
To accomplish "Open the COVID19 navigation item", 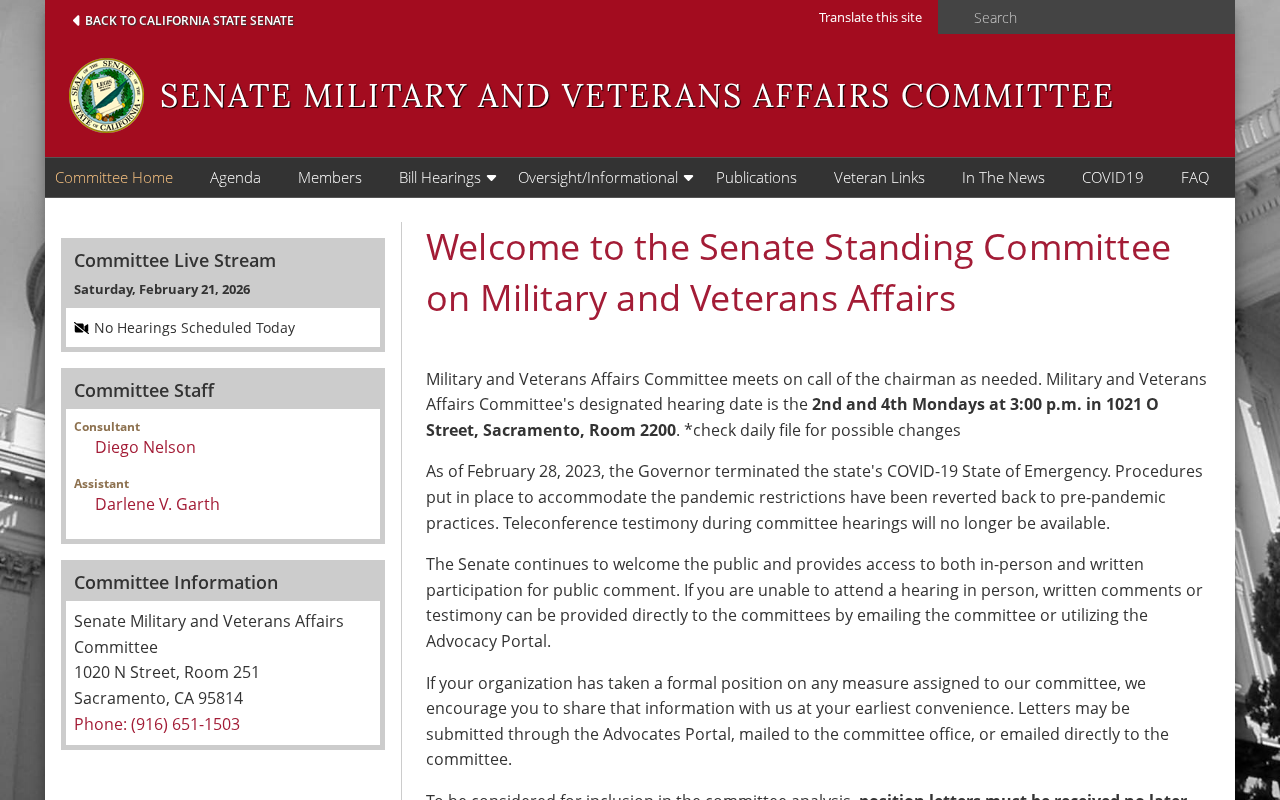I will coord(1112,178).
